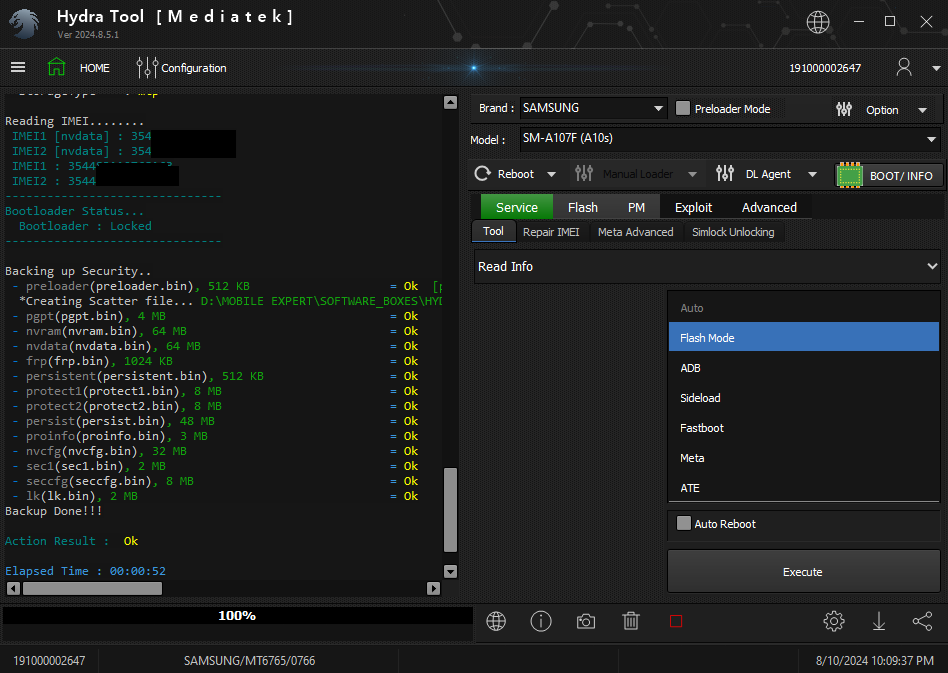The width and height of the screenshot is (948, 673).
Task: Select Auto in the mode list
Action: [x=804, y=308]
